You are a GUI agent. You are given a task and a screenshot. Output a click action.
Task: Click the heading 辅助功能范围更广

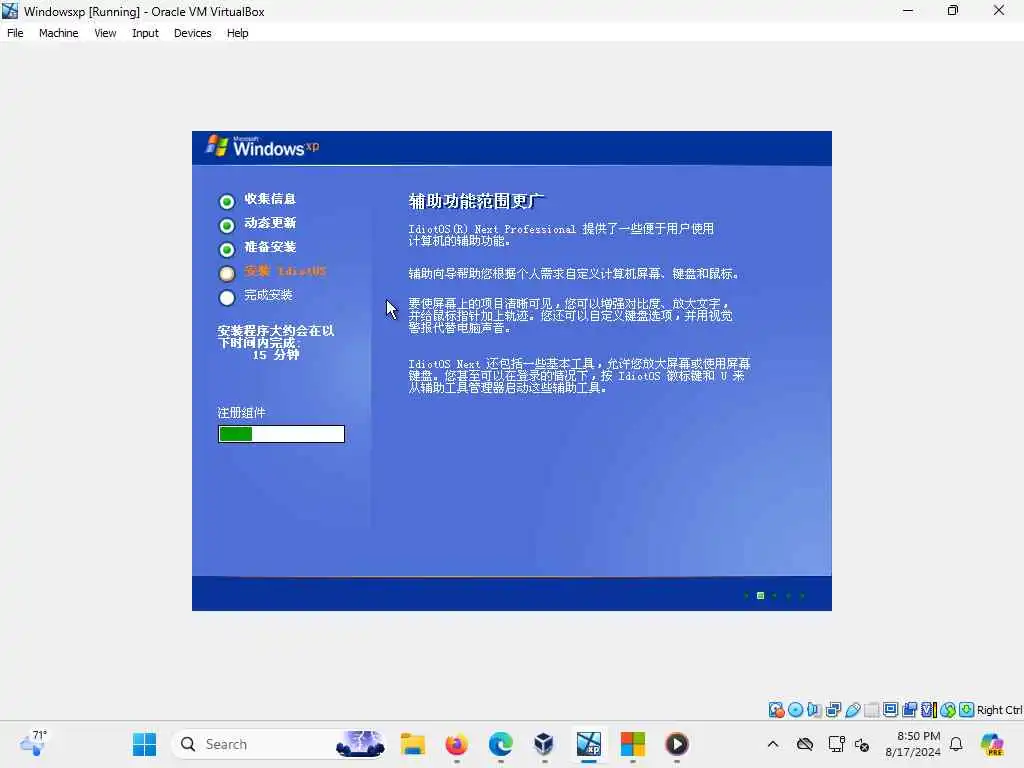coord(476,200)
